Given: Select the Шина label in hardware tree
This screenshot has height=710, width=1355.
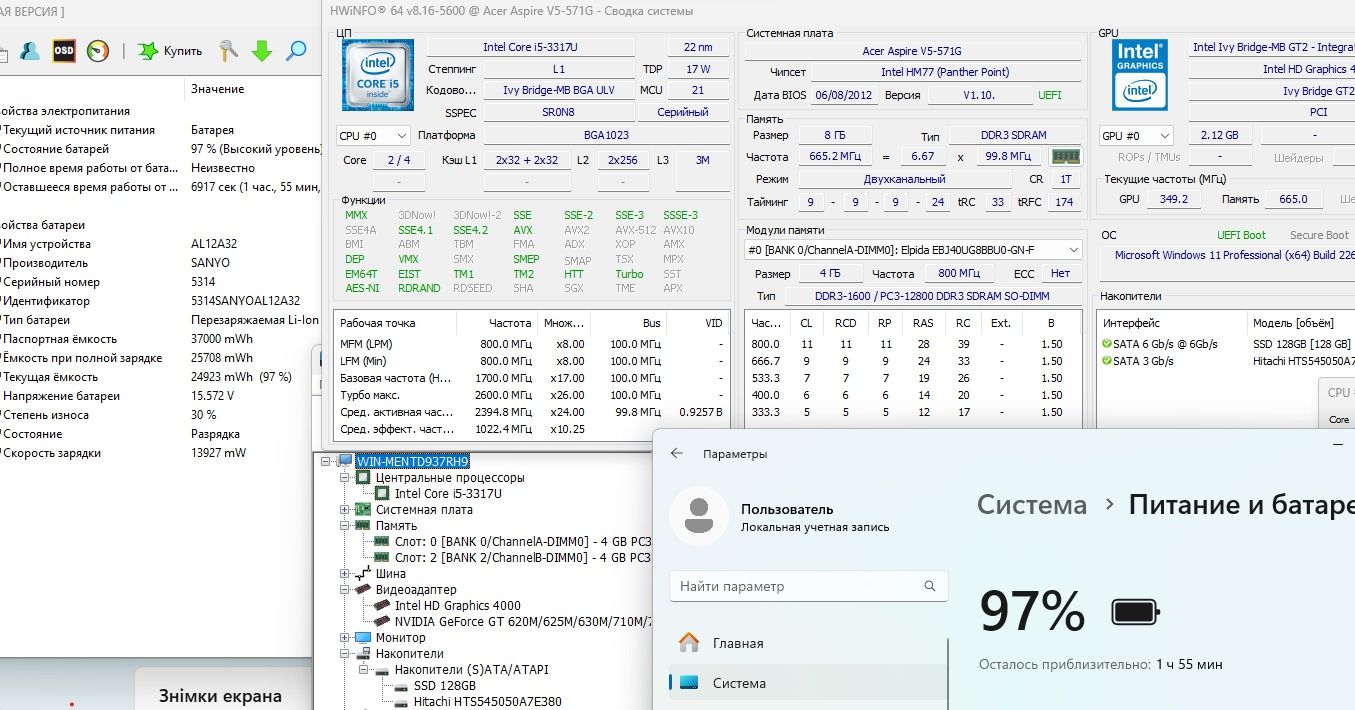Looking at the screenshot, I should point(391,574).
